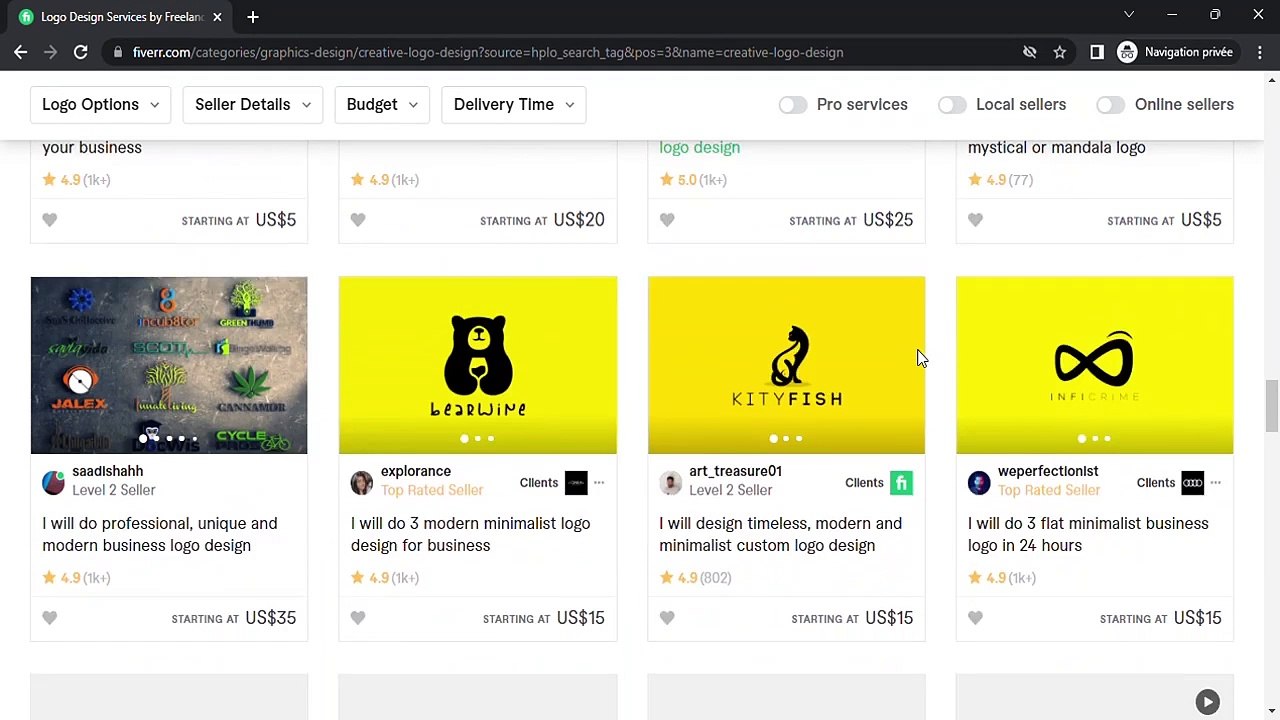Open 'mystical or mandala logo' gig title

coord(1056,147)
